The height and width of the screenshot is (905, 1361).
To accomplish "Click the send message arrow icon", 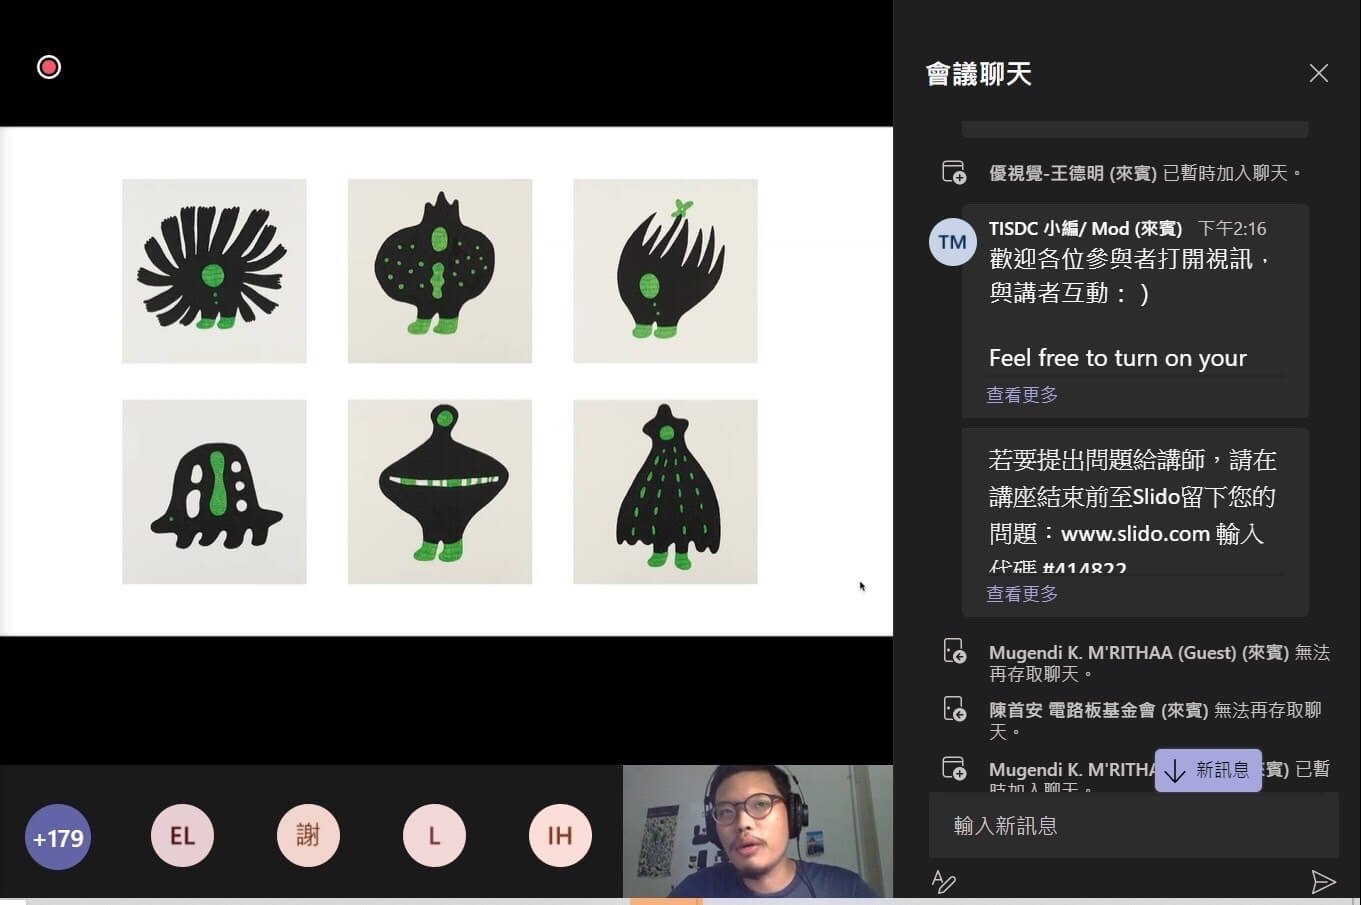I will point(1322,881).
